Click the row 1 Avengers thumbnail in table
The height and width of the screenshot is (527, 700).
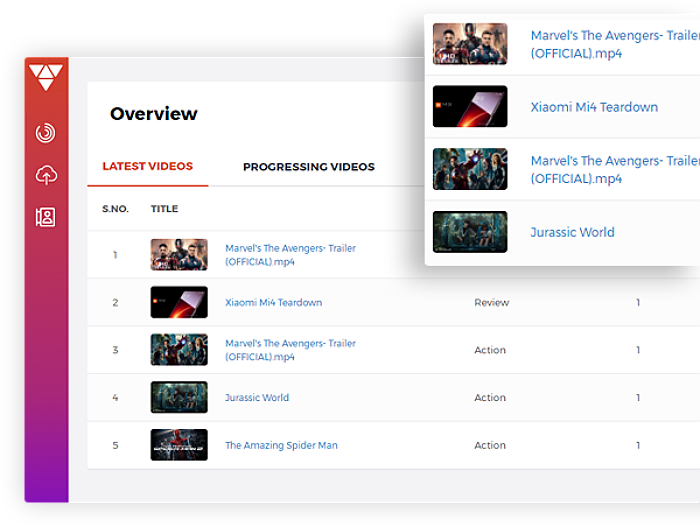[x=179, y=255]
